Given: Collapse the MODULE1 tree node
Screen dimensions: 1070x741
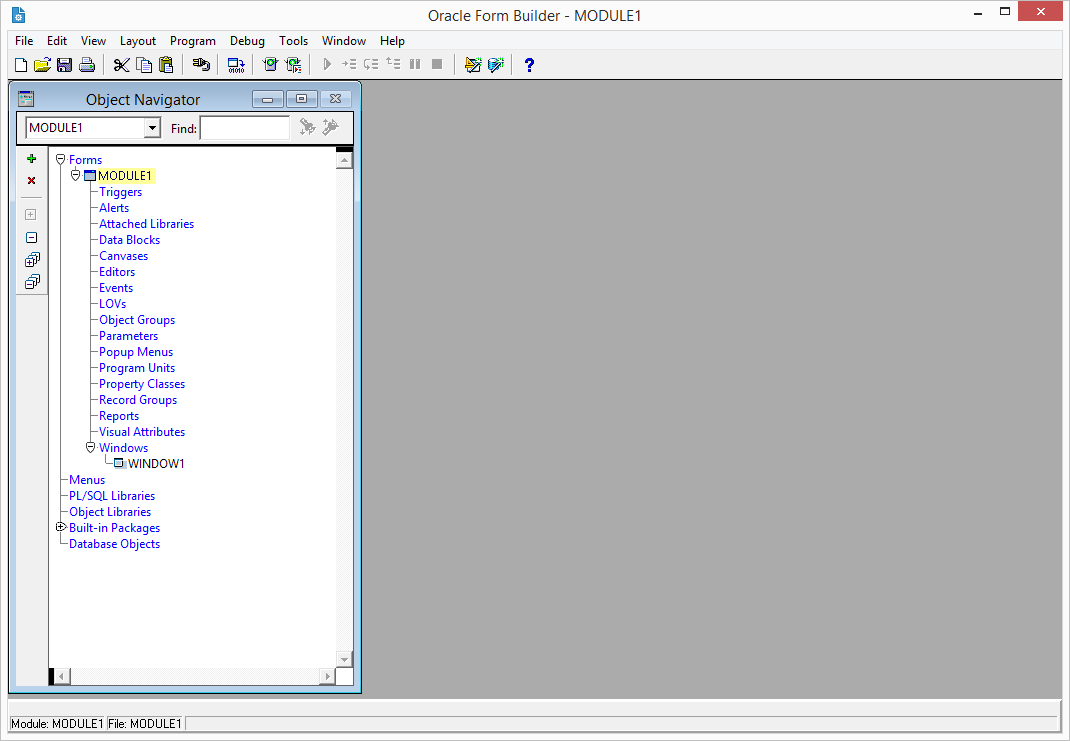Looking at the screenshot, I should point(76,175).
